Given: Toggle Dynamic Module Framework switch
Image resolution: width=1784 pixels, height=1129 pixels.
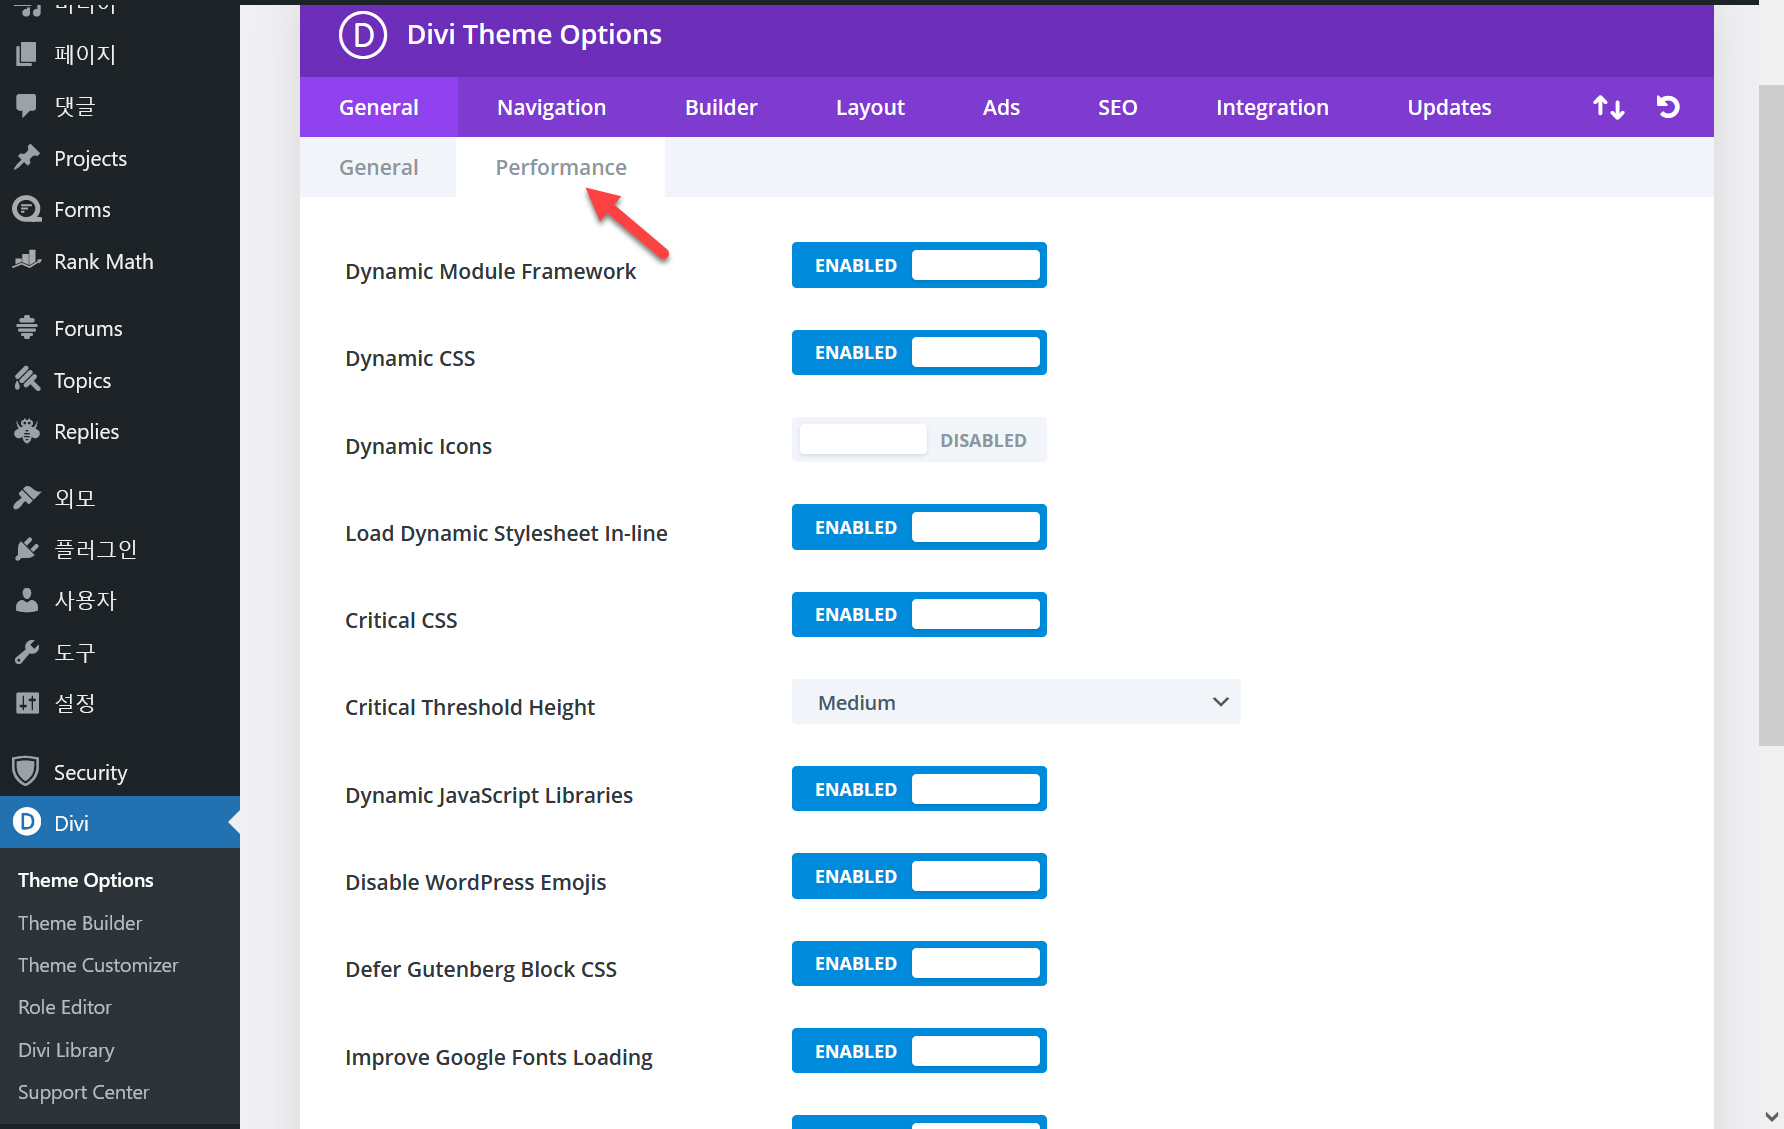Looking at the screenshot, I should click(919, 265).
